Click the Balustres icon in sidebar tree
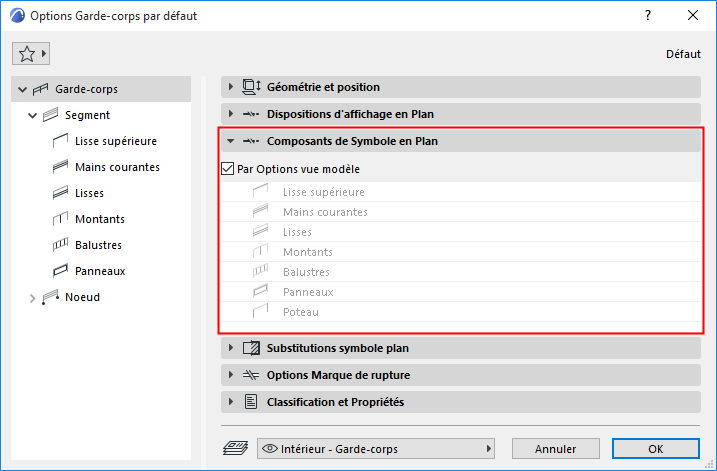The width and height of the screenshot is (717, 471). (x=59, y=245)
